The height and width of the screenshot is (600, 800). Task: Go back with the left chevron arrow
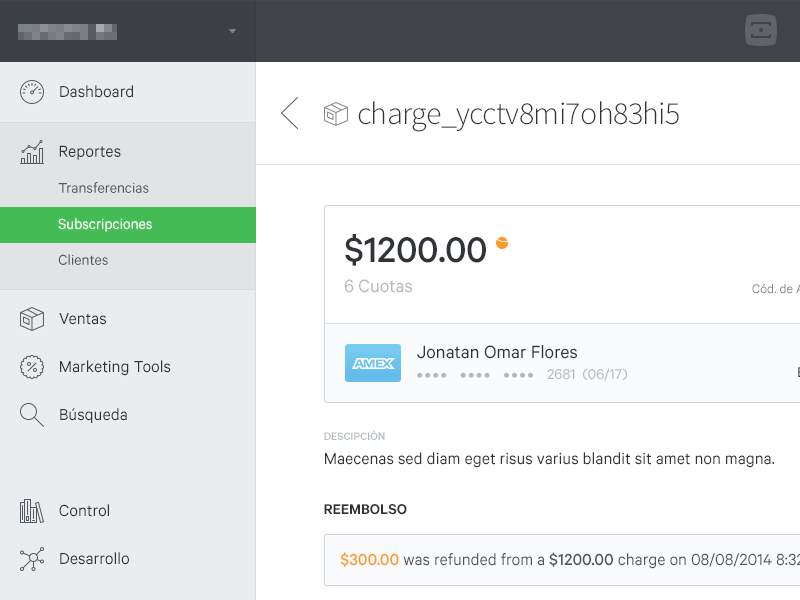pos(290,114)
